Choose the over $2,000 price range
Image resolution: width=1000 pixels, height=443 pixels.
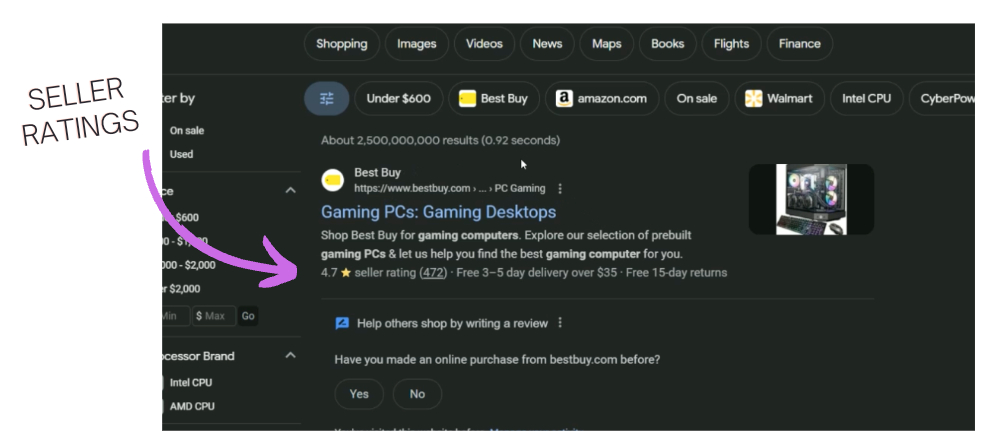coord(181,289)
